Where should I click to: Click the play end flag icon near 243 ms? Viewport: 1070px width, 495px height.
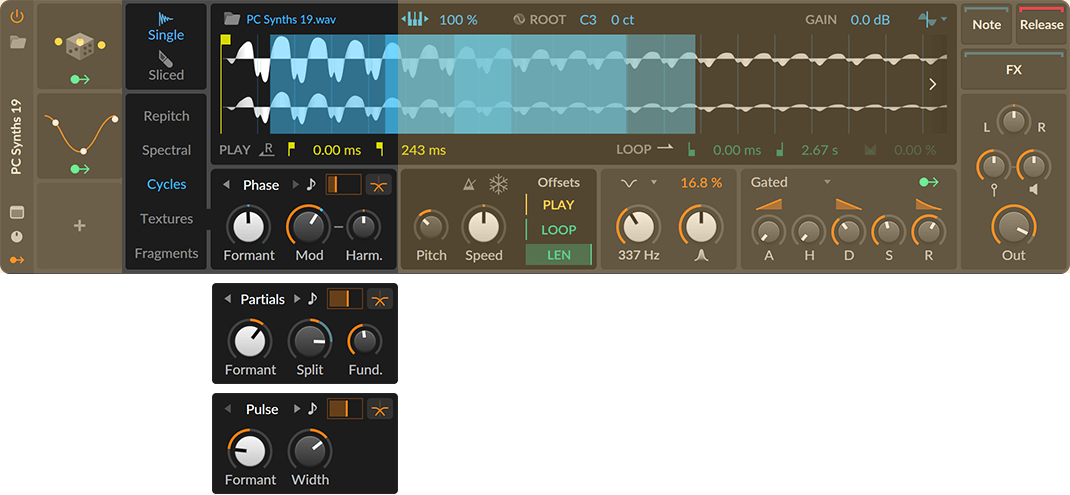380,150
